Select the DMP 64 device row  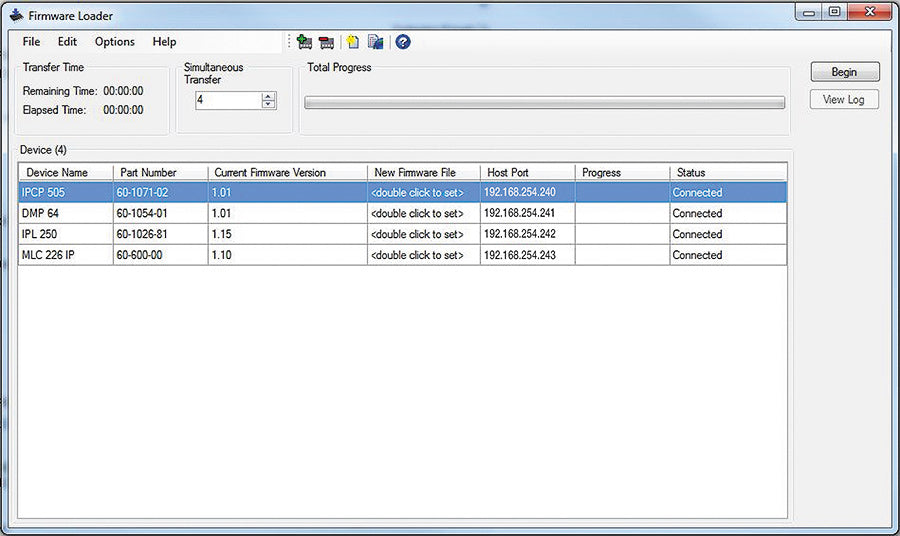coord(402,213)
